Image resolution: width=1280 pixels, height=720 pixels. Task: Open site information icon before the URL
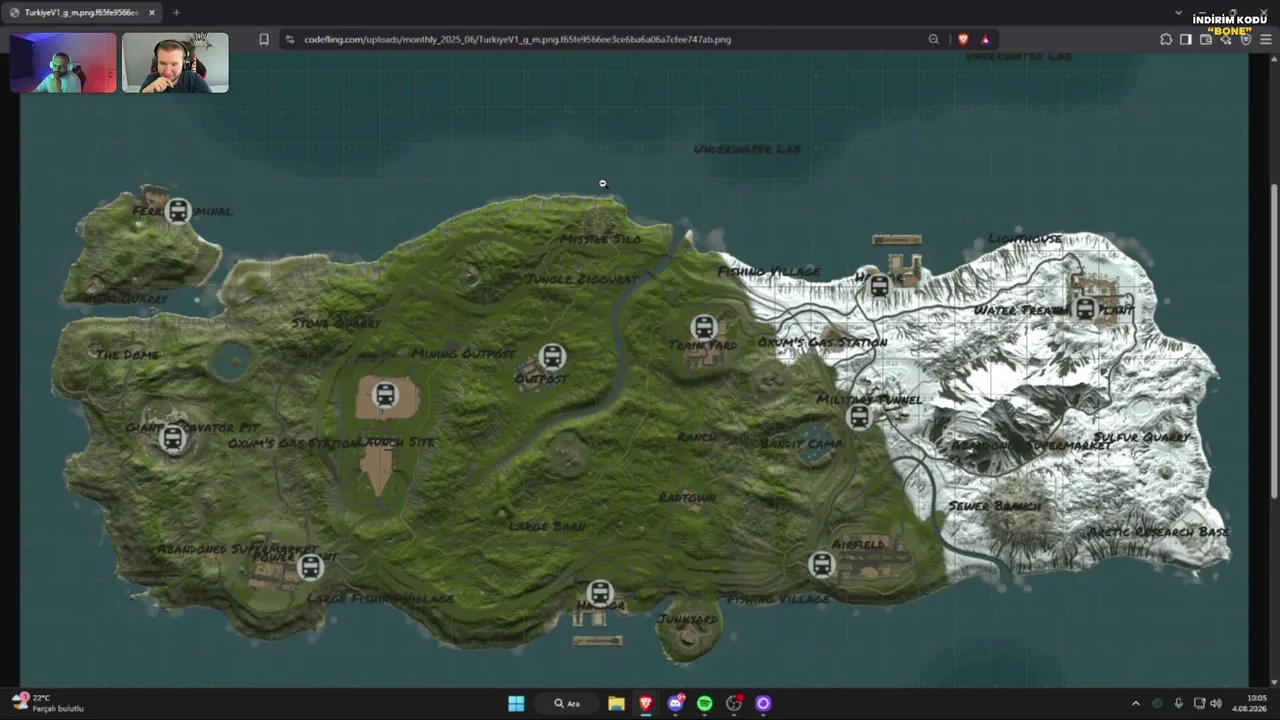(290, 39)
